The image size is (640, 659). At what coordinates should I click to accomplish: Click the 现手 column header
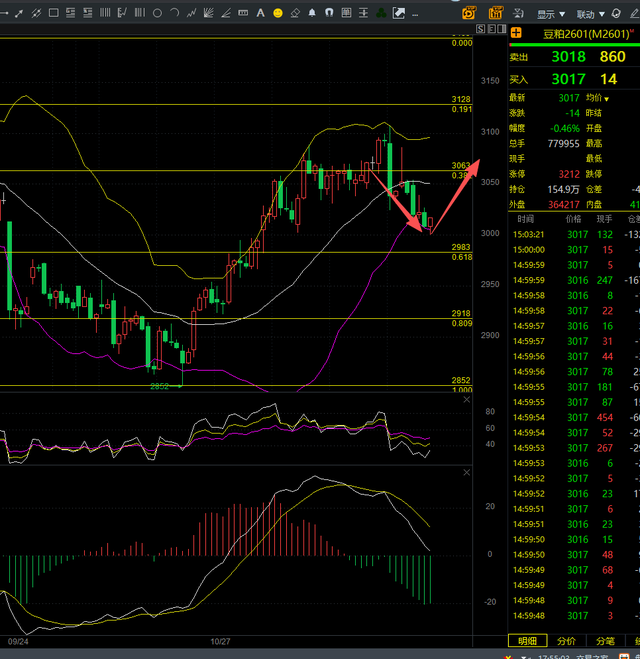604,219
